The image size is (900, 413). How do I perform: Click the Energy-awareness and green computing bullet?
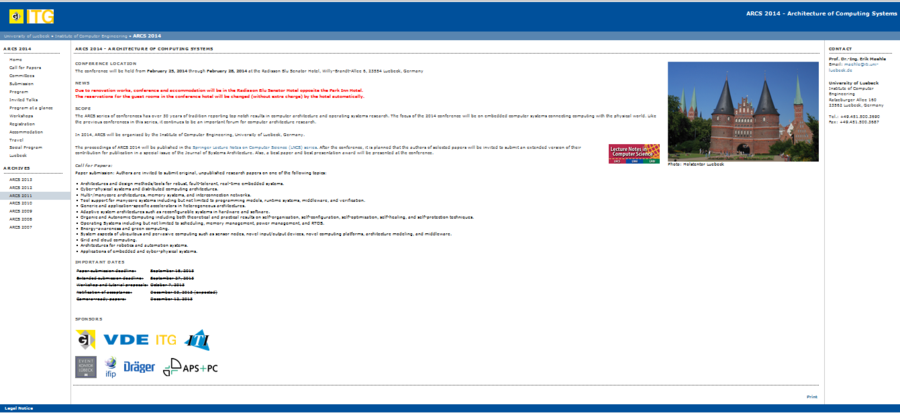pyautogui.click(x=124, y=228)
